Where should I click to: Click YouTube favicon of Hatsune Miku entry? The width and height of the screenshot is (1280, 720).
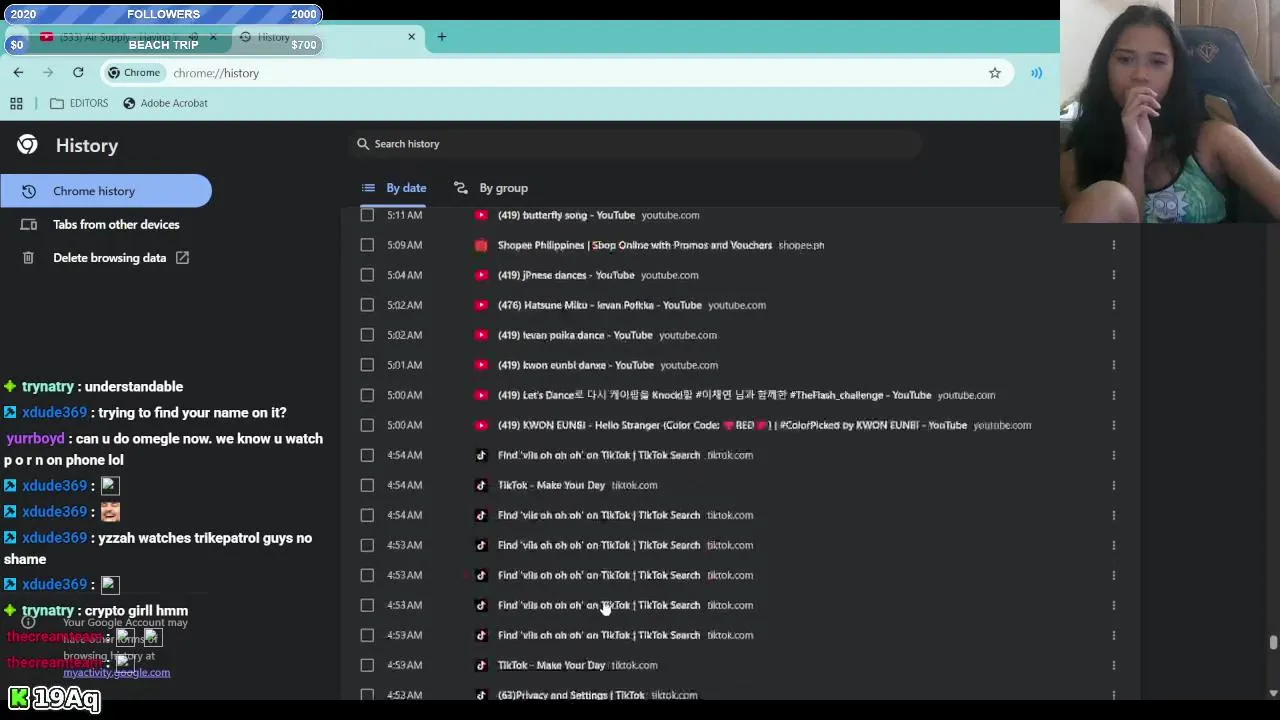(481, 305)
